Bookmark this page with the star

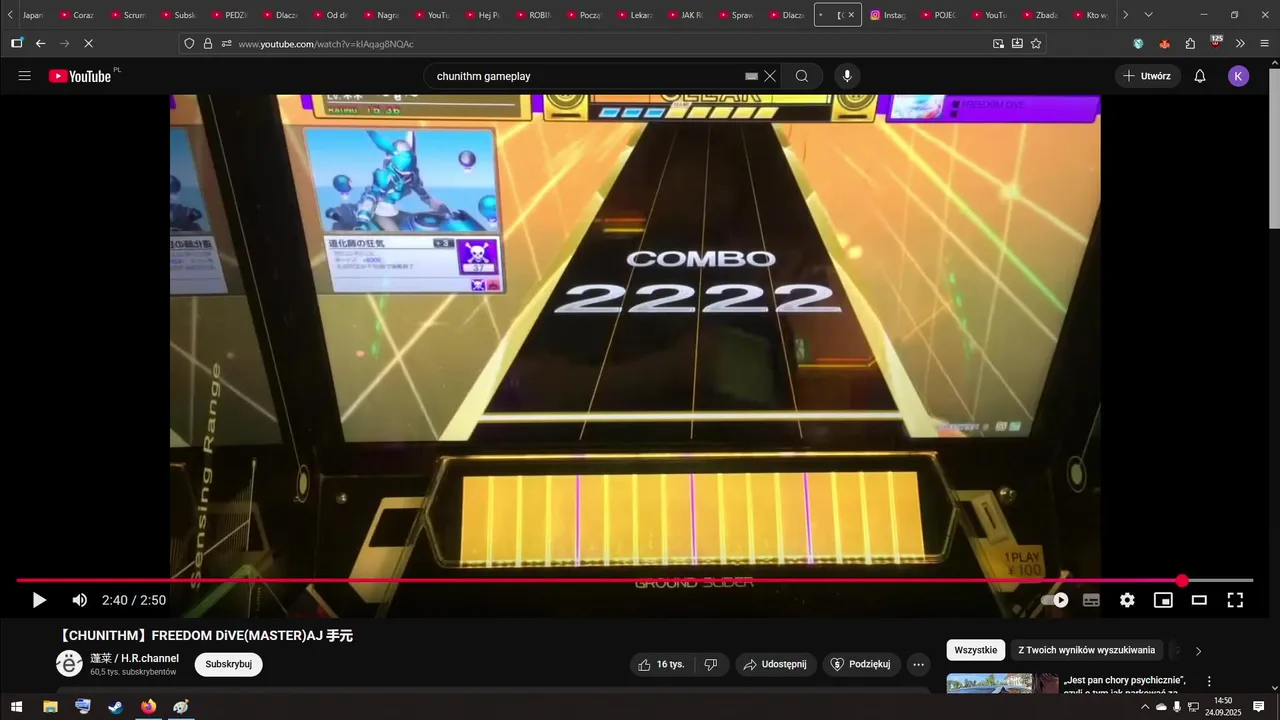click(1036, 44)
